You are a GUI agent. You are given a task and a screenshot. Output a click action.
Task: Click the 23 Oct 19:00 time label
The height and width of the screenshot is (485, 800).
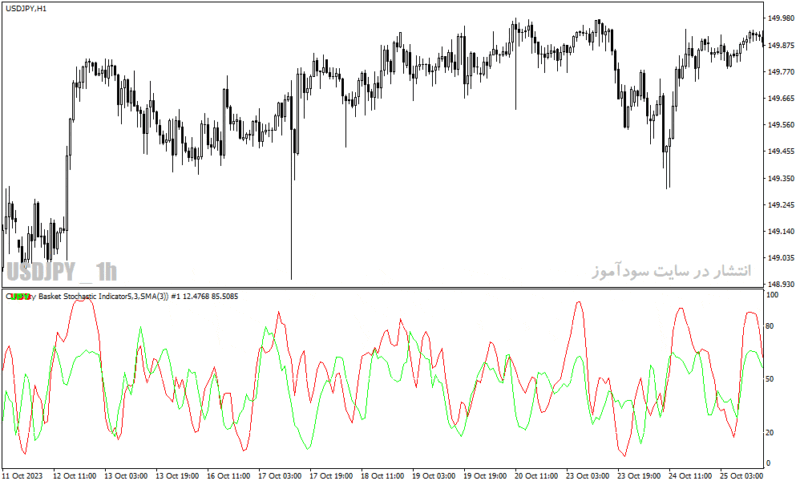pyautogui.click(x=639, y=476)
